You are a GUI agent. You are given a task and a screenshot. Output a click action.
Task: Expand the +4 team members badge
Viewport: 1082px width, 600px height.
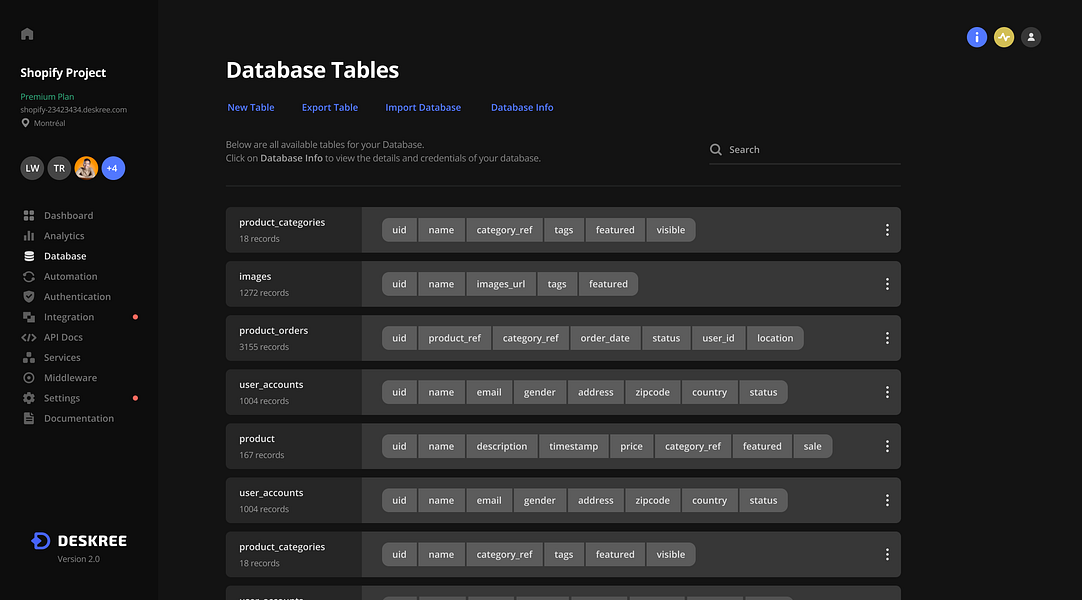coord(113,168)
